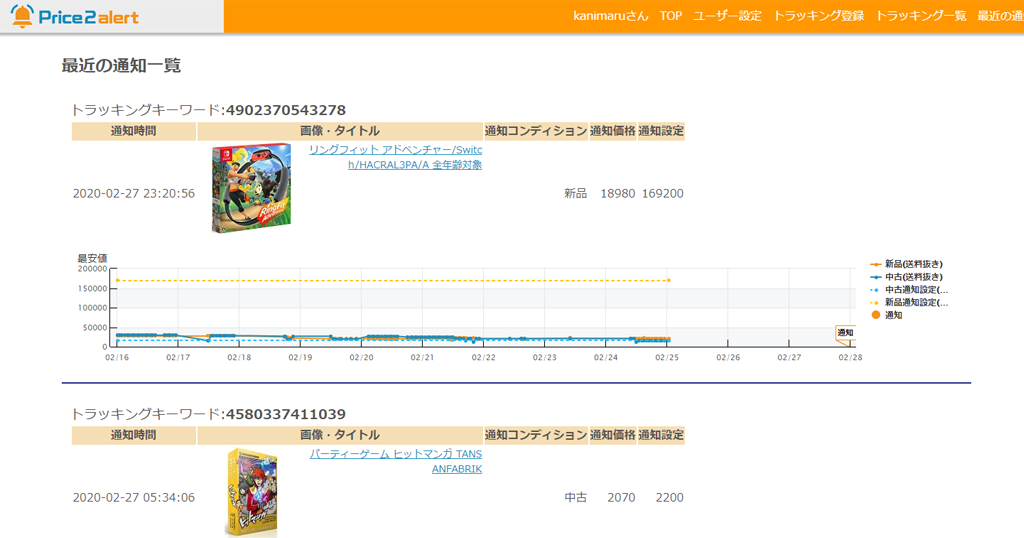The height and width of the screenshot is (538, 1024).
Task: Click the 通知設定 header in first table
Action: 661,131
